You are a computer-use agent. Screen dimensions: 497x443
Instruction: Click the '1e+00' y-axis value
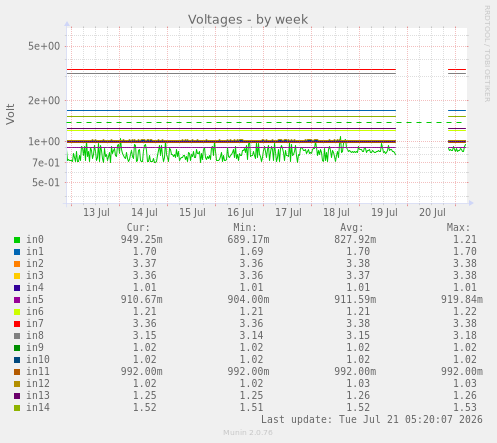(x=44, y=141)
